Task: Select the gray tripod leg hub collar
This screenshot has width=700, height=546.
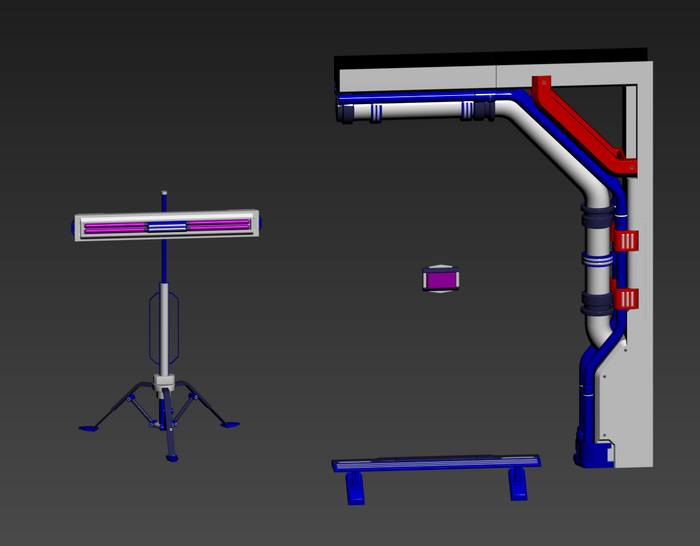Action: 164,383
